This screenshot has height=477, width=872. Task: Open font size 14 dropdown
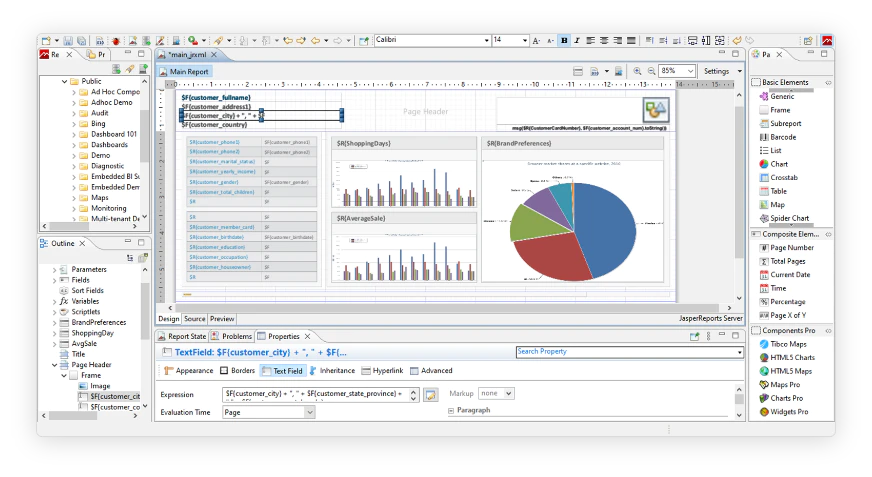click(524, 40)
